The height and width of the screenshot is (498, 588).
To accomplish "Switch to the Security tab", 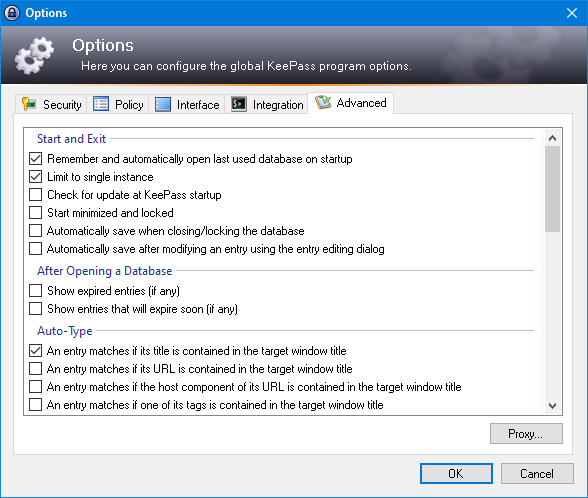I will point(51,104).
